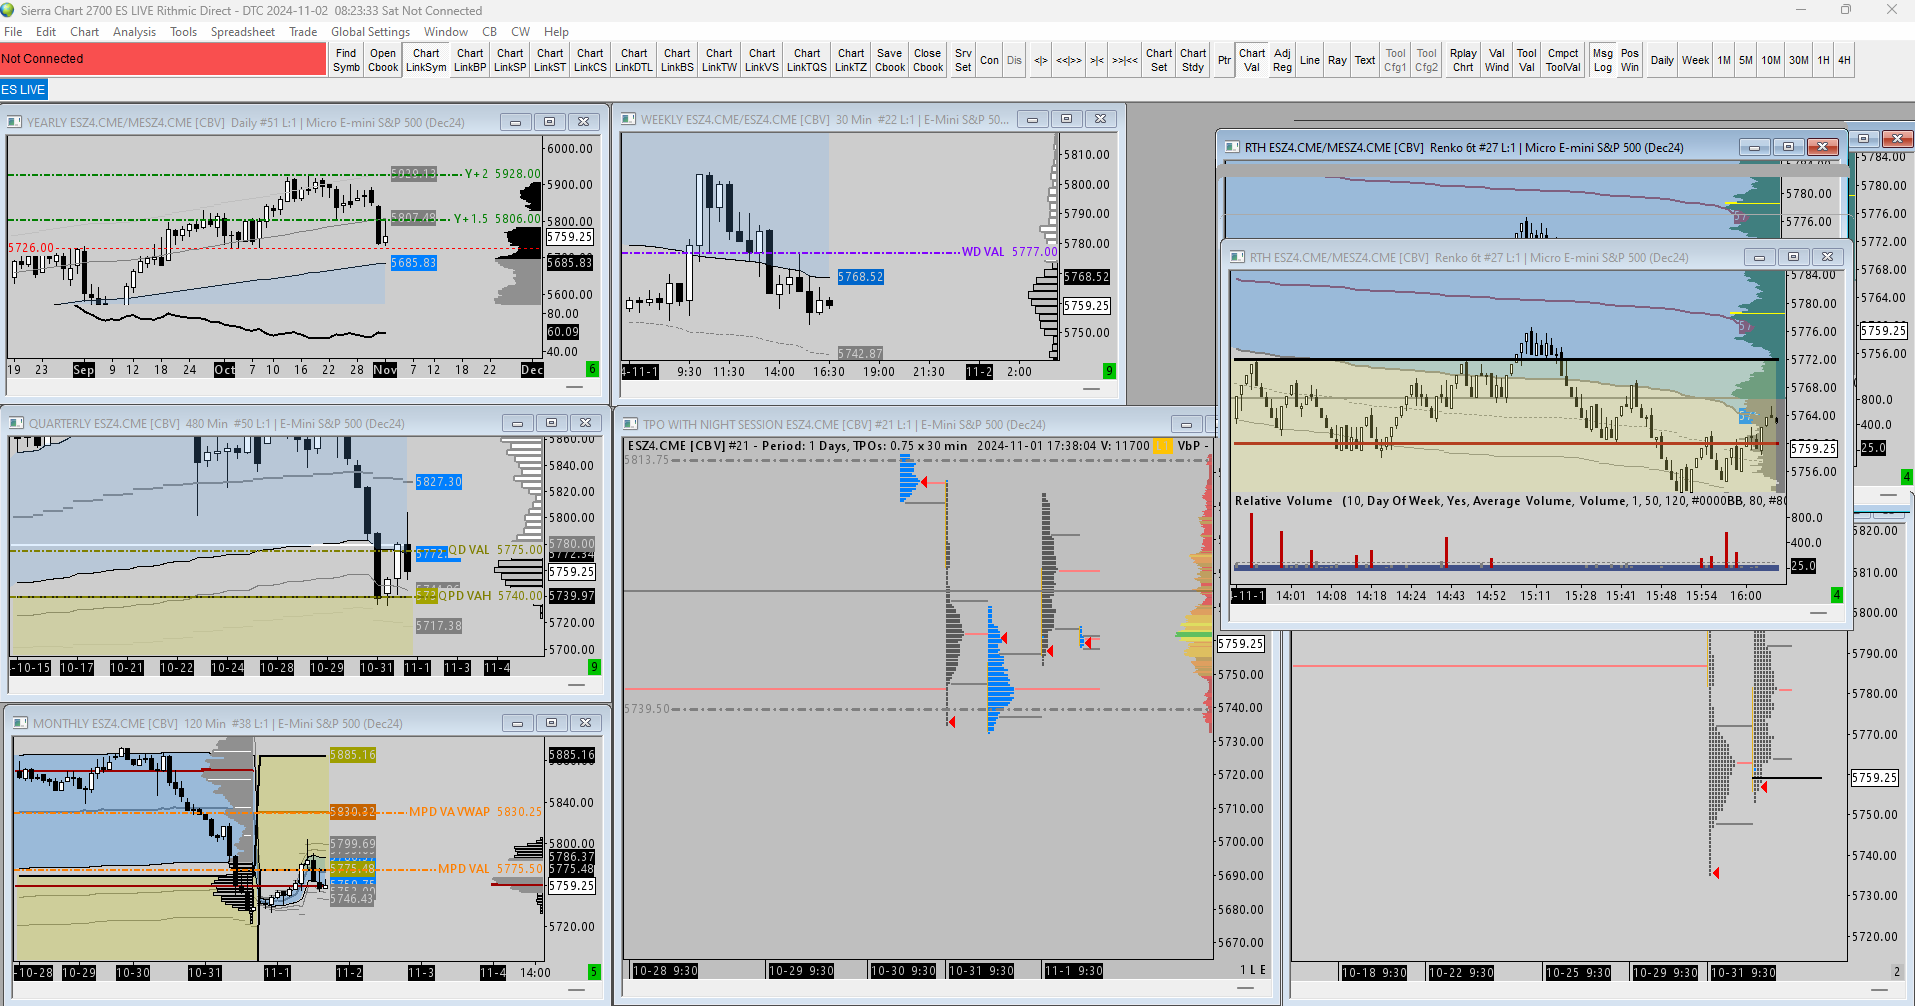The width and height of the screenshot is (1915, 1006).
Task: Click the QUARTERLY chart window's title bar icon
Action: click(16, 423)
